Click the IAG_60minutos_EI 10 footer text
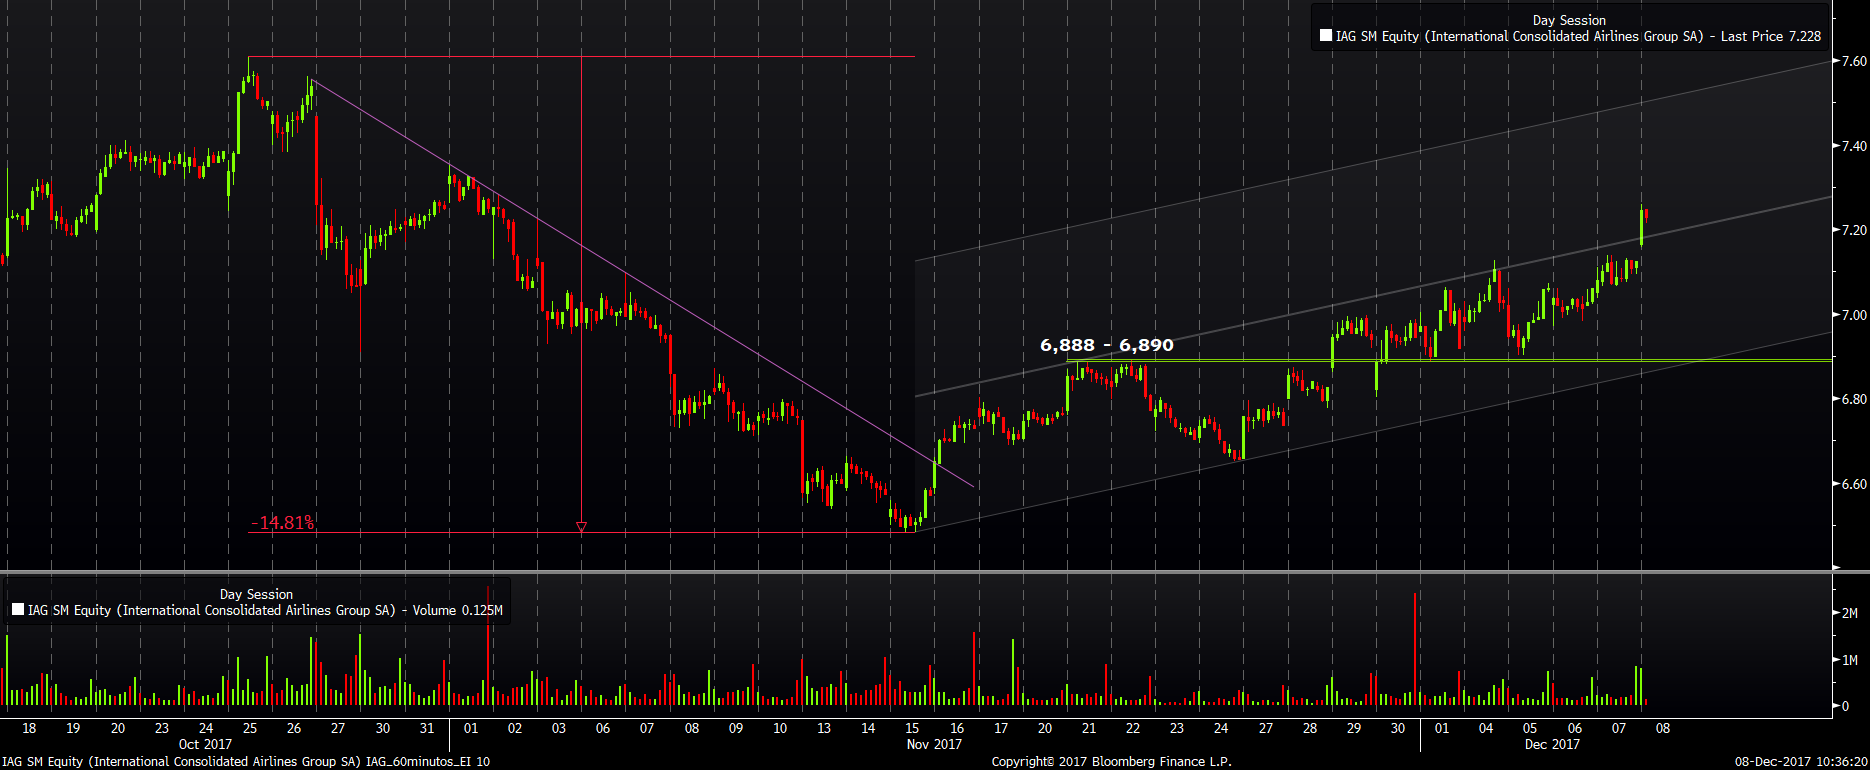 pyautogui.click(x=428, y=762)
